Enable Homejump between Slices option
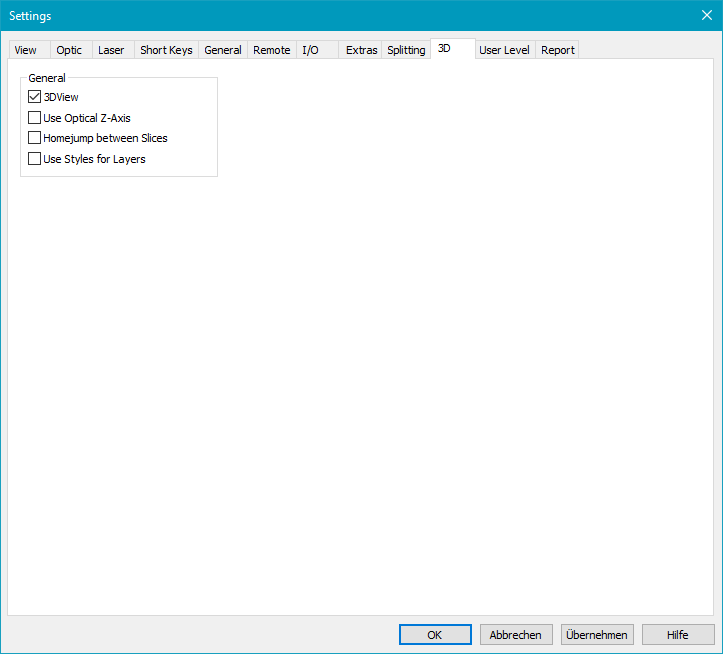Viewport: 723px width, 654px height. click(35, 138)
